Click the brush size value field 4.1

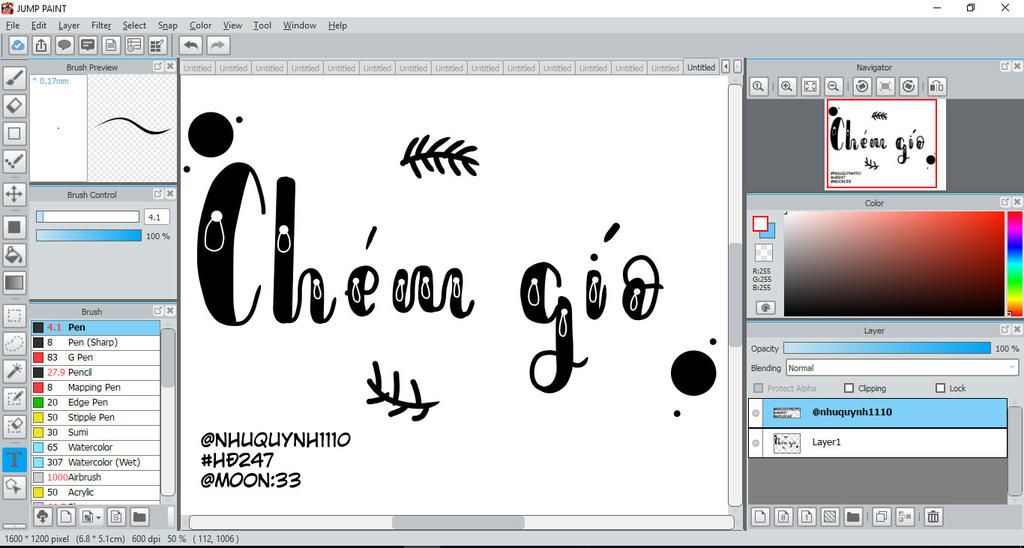[157, 217]
